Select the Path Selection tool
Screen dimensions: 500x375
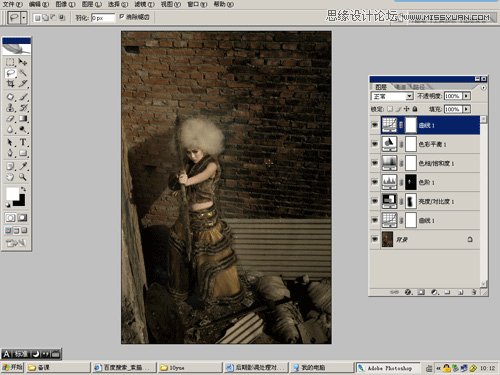click(10, 142)
